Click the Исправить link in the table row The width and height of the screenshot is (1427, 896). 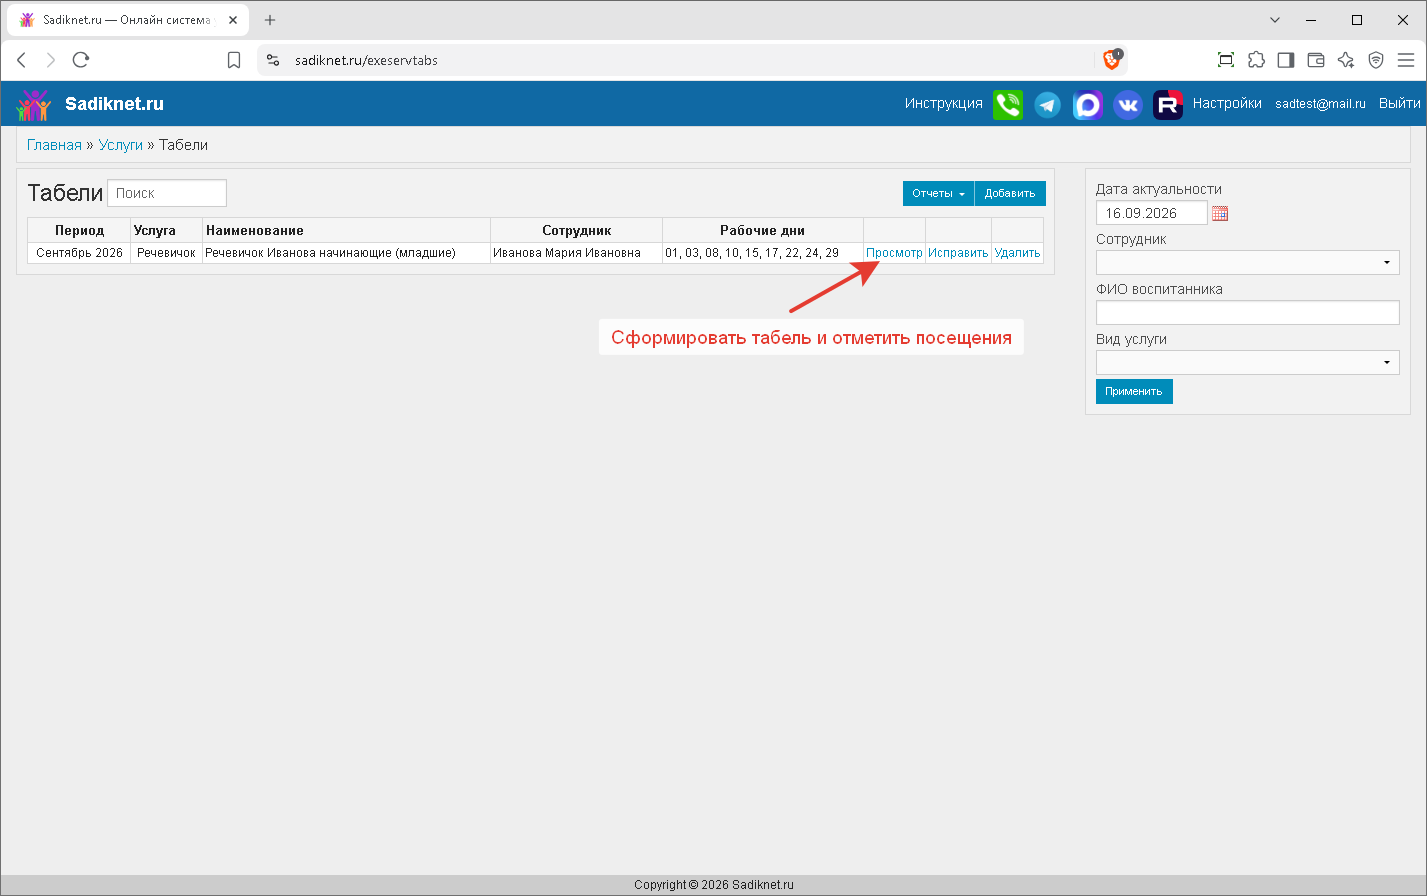(x=958, y=253)
